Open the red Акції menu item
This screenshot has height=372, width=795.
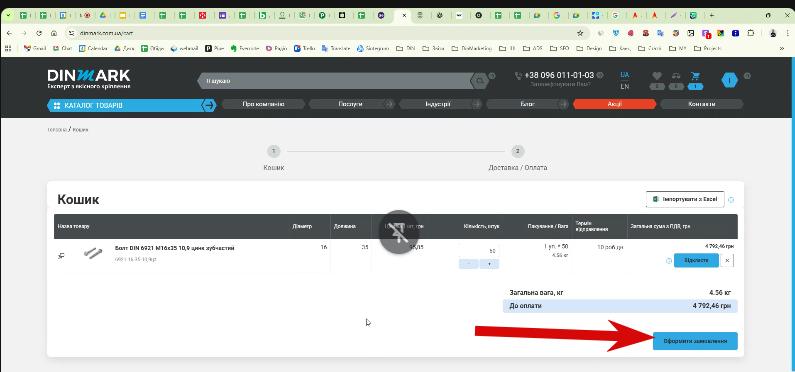coord(615,104)
